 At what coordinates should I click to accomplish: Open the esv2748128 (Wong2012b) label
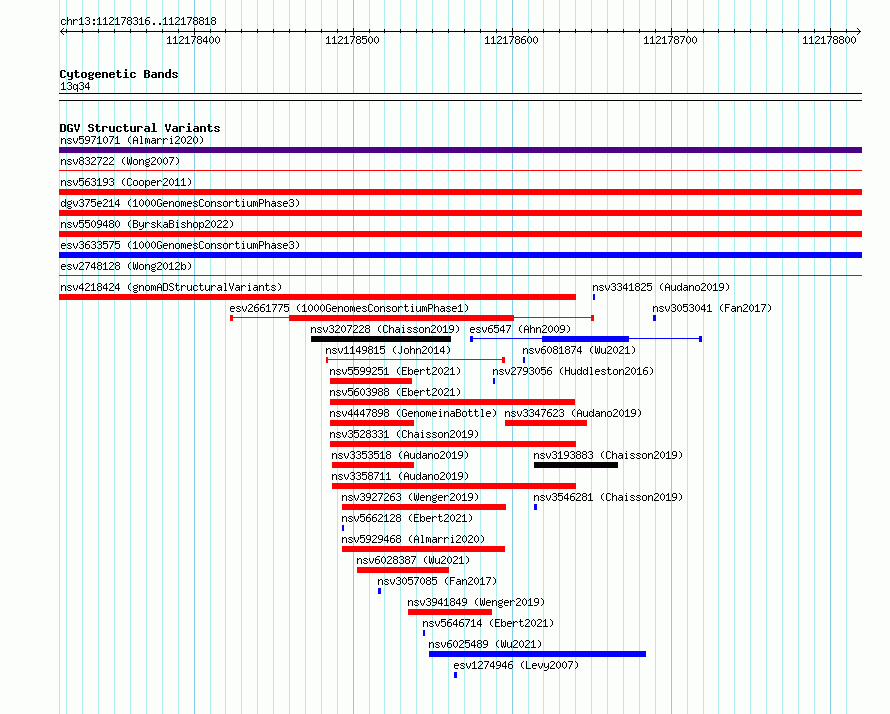[x=126, y=266]
